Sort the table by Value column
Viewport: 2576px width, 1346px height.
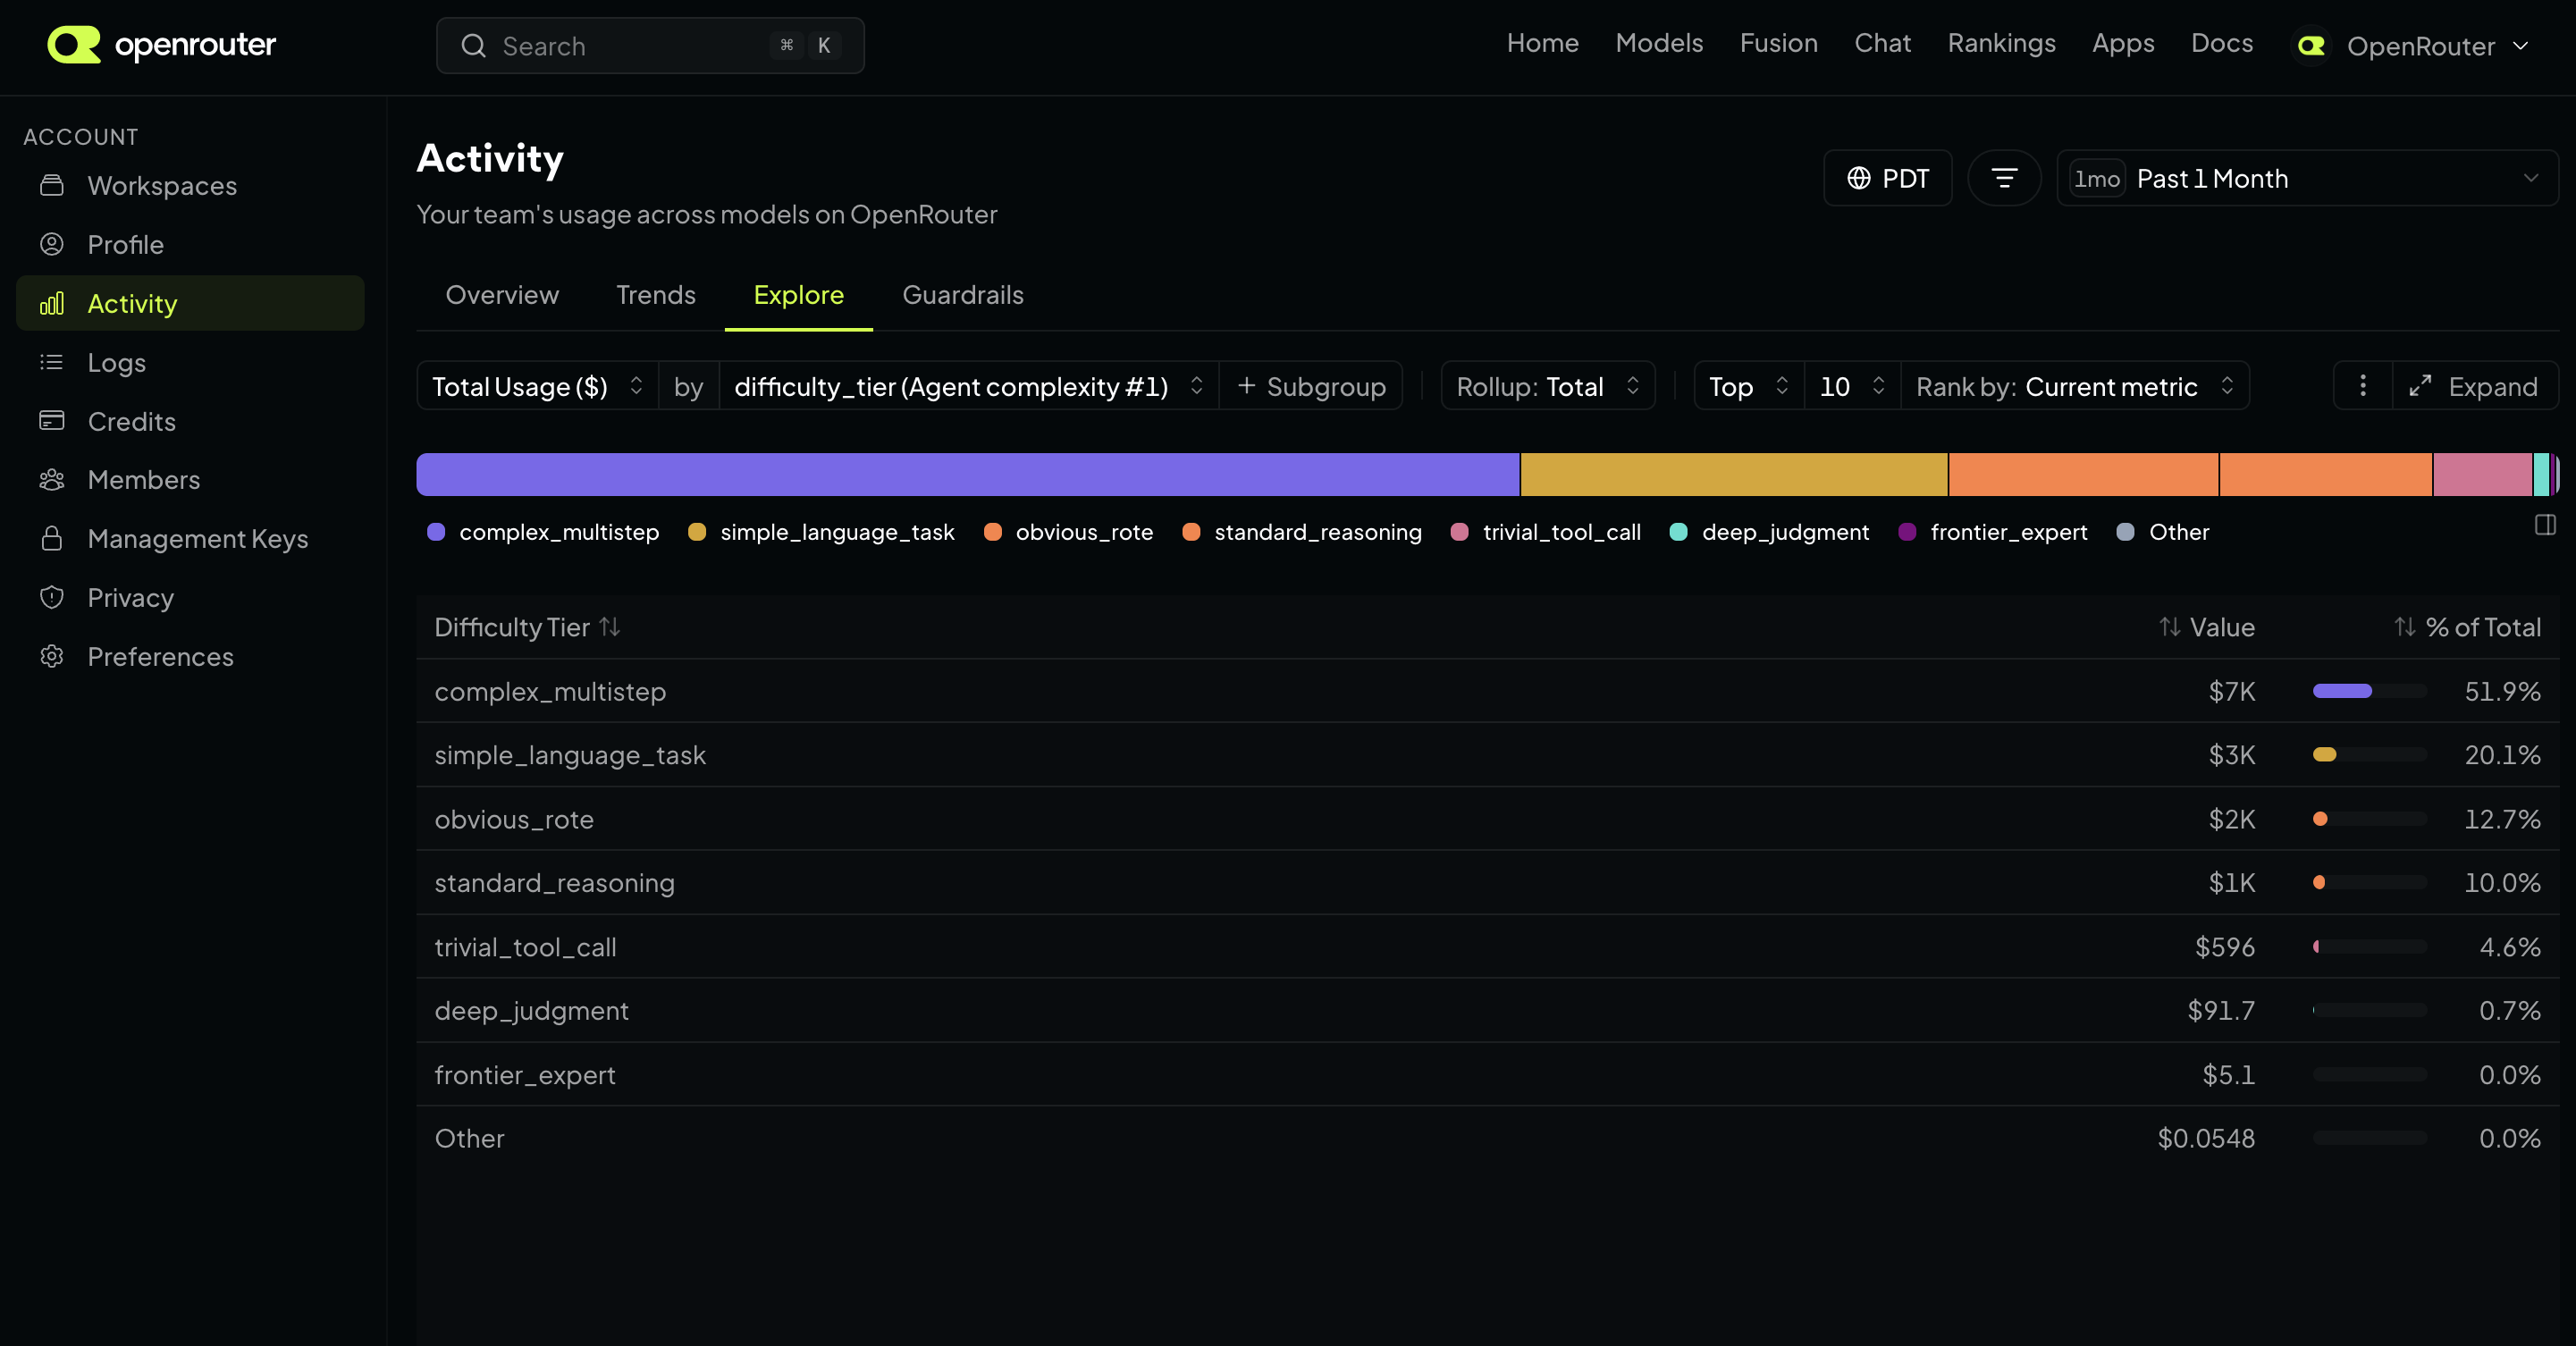[x=2206, y=628]
